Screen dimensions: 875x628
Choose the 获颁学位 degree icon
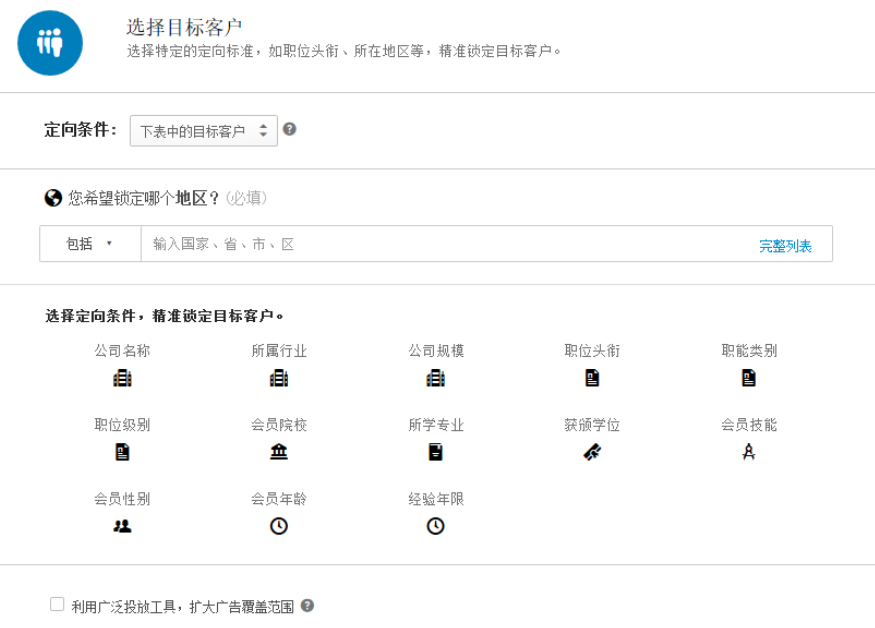coord(592,452)
